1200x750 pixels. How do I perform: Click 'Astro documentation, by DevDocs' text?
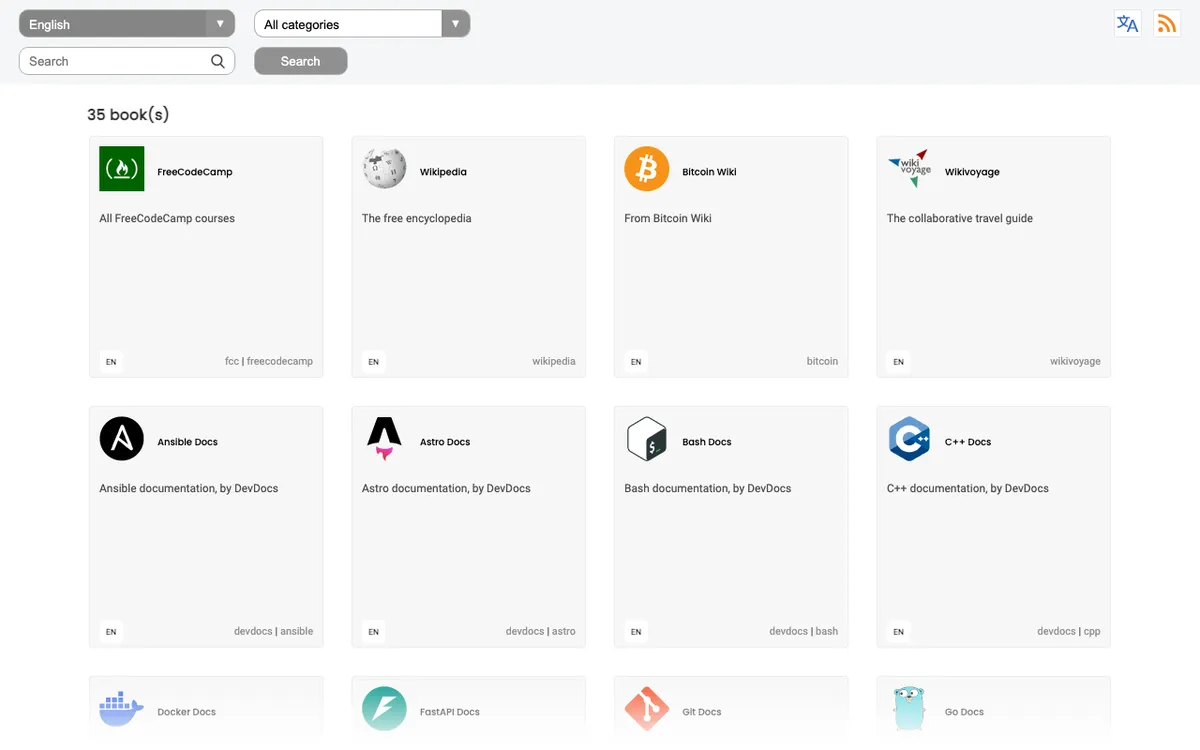[x=446, y=488]
